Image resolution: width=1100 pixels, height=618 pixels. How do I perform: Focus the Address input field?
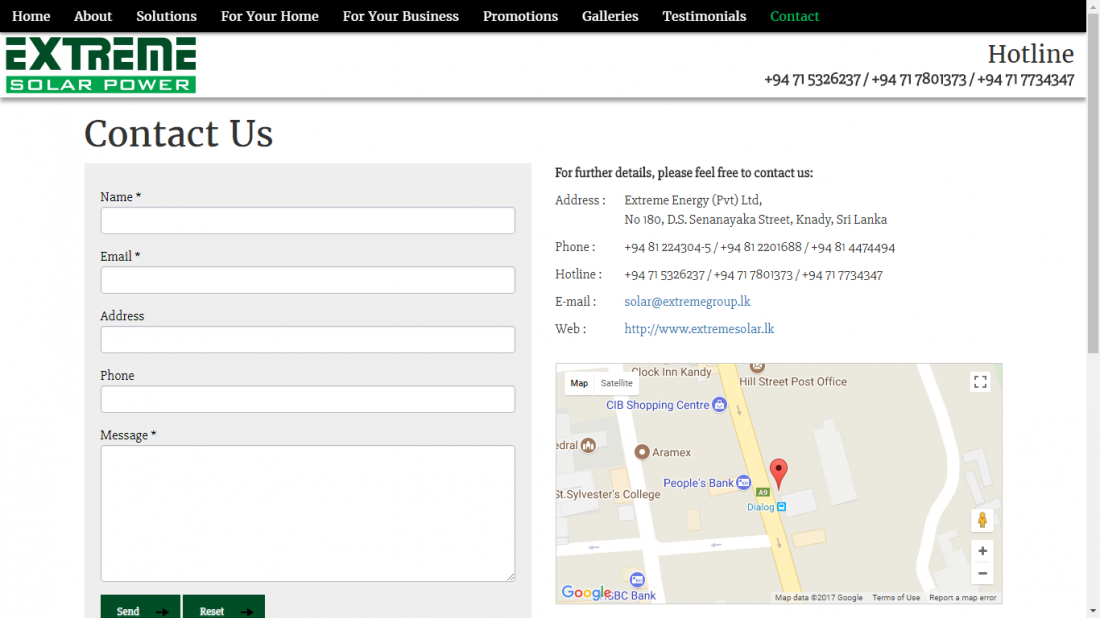[x=307, y=340]
